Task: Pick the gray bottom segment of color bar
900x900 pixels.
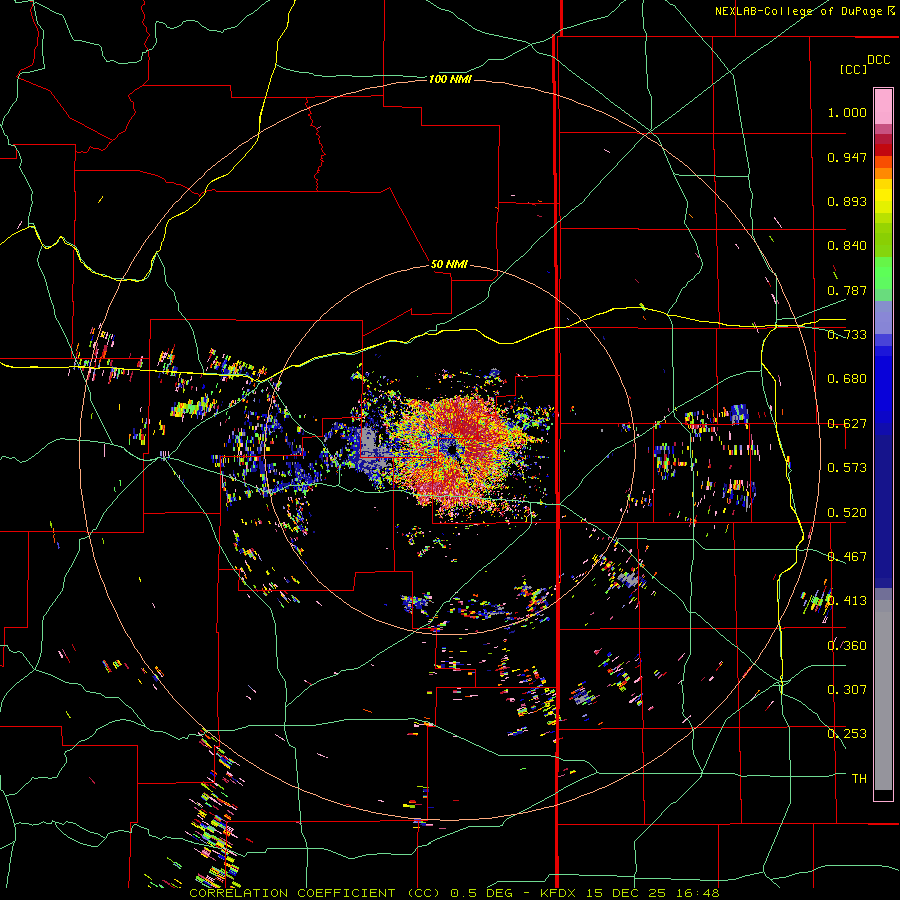Action: pos(883,695)
